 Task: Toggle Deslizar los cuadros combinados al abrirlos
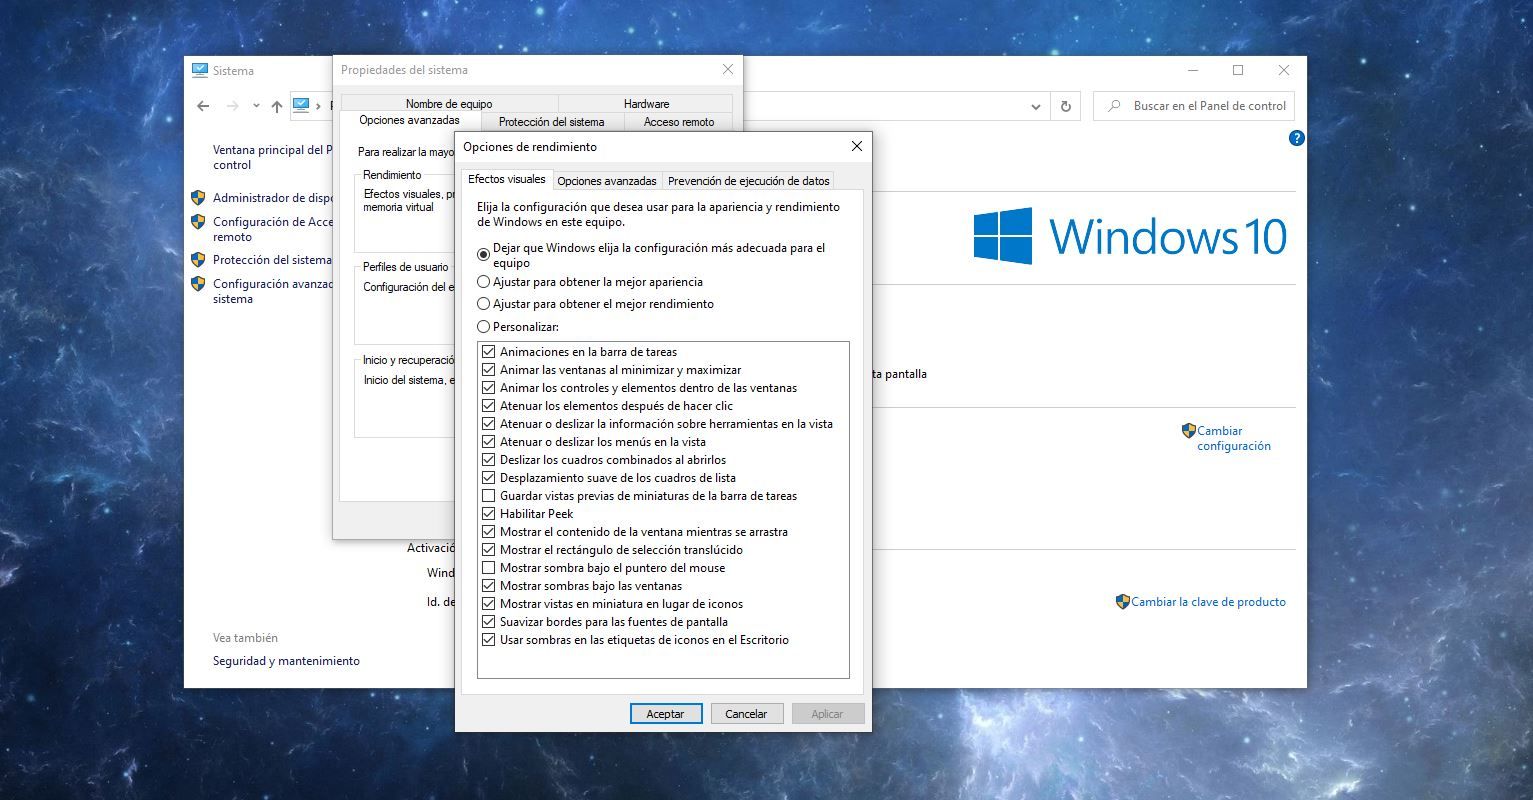489,460
